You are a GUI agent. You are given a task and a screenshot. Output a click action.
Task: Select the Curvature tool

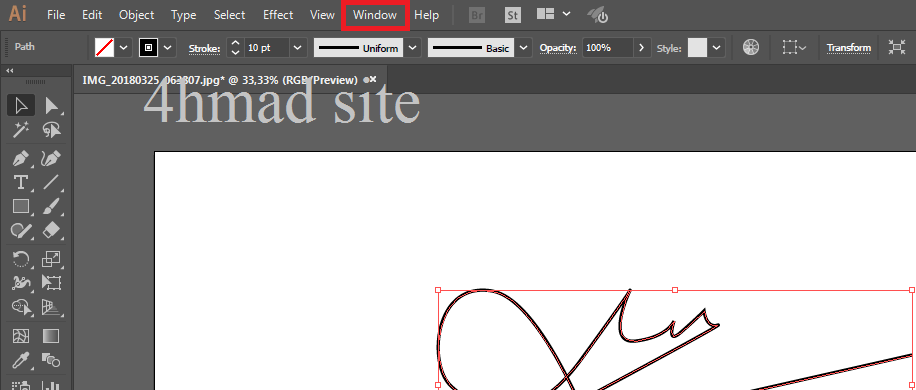tap(51, 158)
